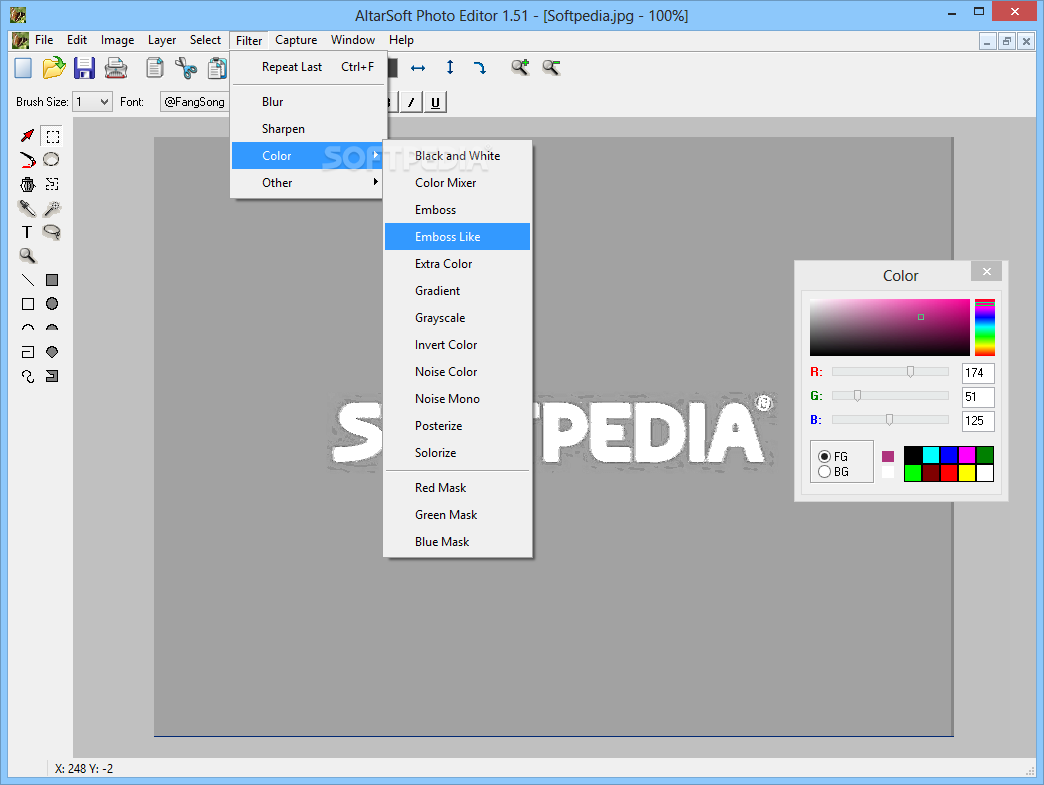Select the BG radio button

click(824, 472)
